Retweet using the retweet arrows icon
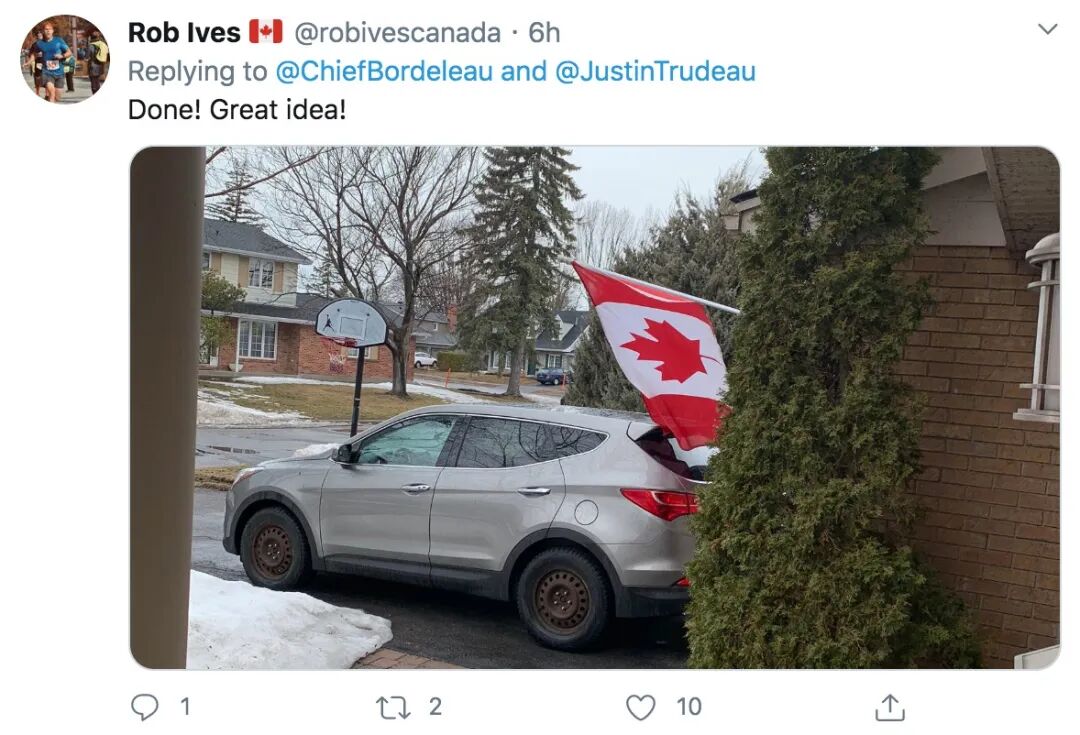The image size is (1080, 735). click(393, 707)
